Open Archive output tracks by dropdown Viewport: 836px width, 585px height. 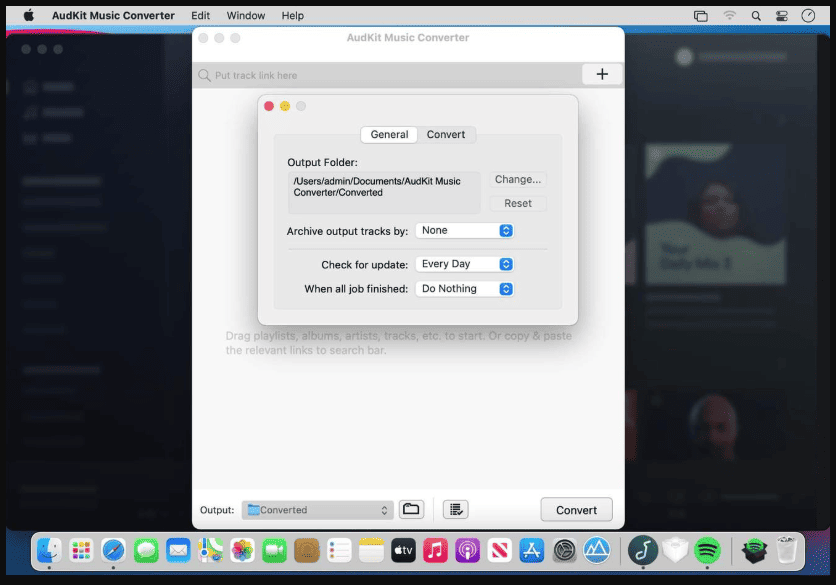click(x=464, y=230)
